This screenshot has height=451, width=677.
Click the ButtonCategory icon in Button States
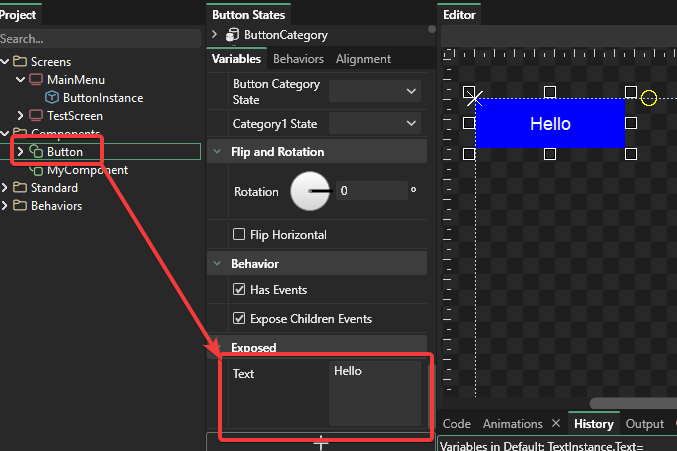[233, 35]
